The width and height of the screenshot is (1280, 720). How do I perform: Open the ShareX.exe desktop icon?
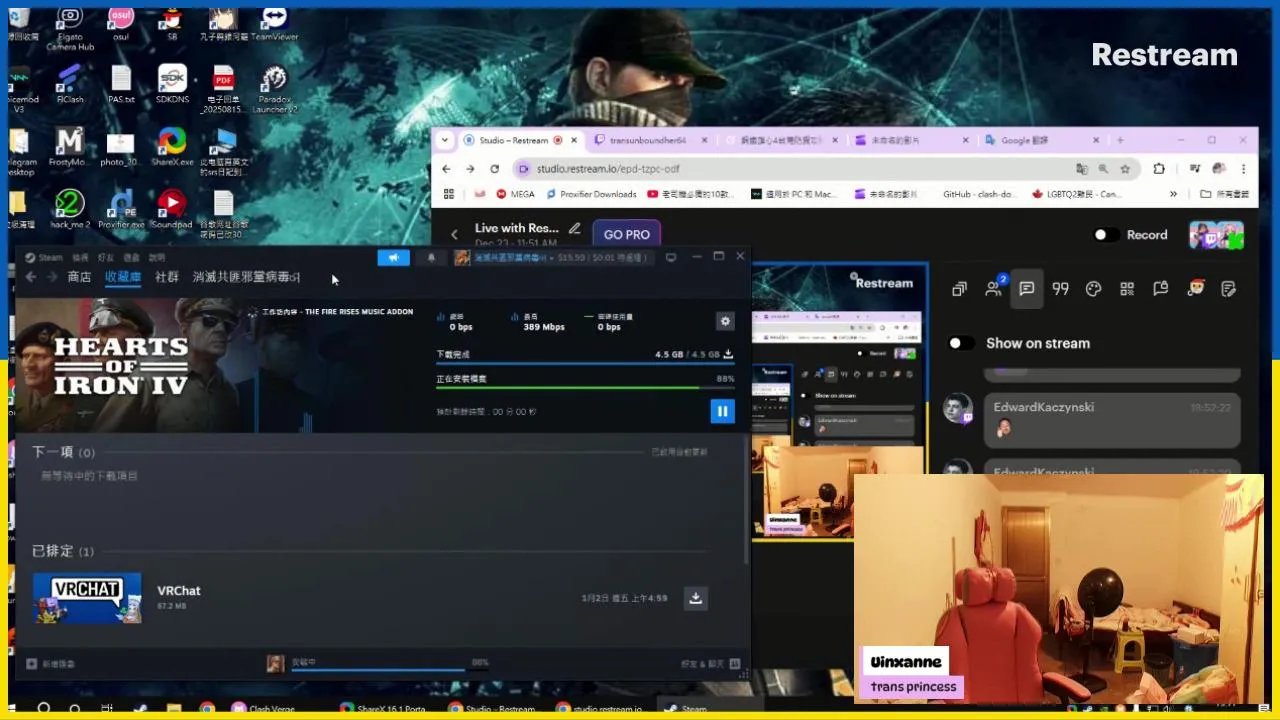point(172,147)
